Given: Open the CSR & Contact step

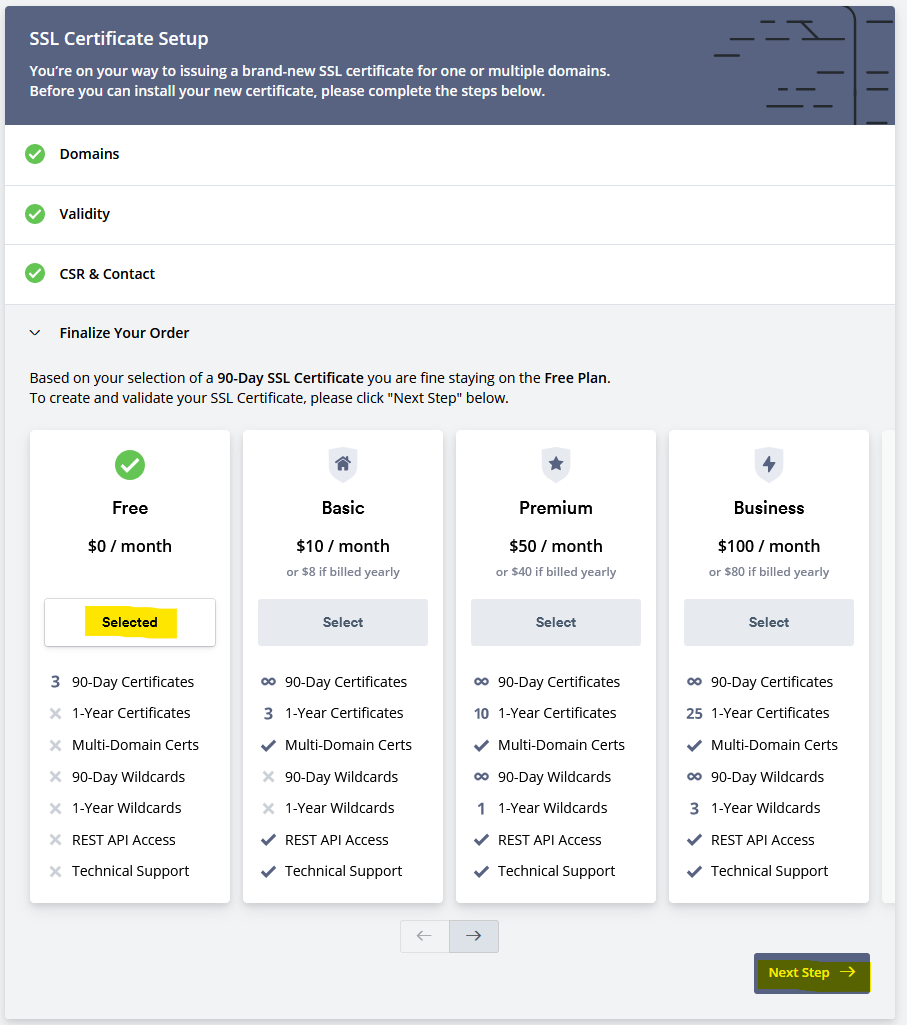Looking at the screenshot, I should [107, 274].
